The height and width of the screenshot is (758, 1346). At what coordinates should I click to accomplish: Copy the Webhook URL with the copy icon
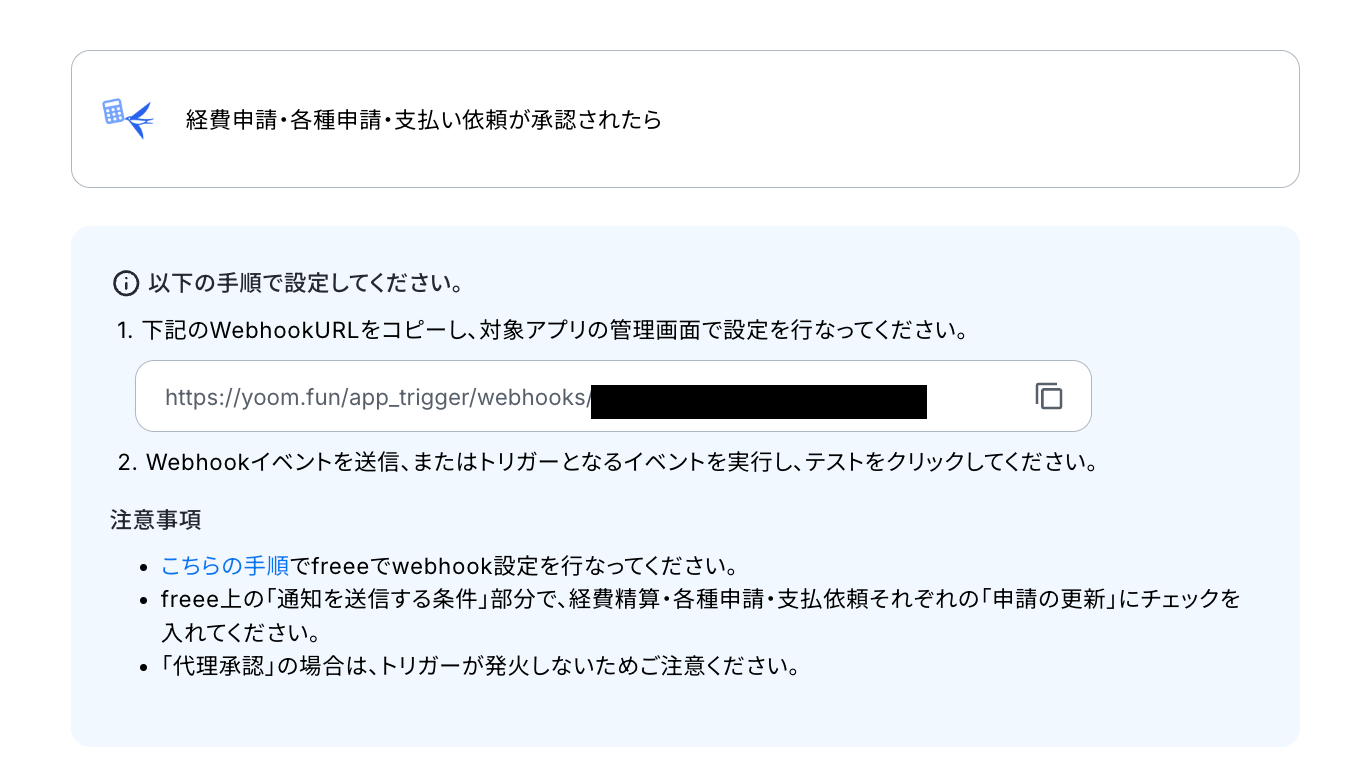(1048, 396)
